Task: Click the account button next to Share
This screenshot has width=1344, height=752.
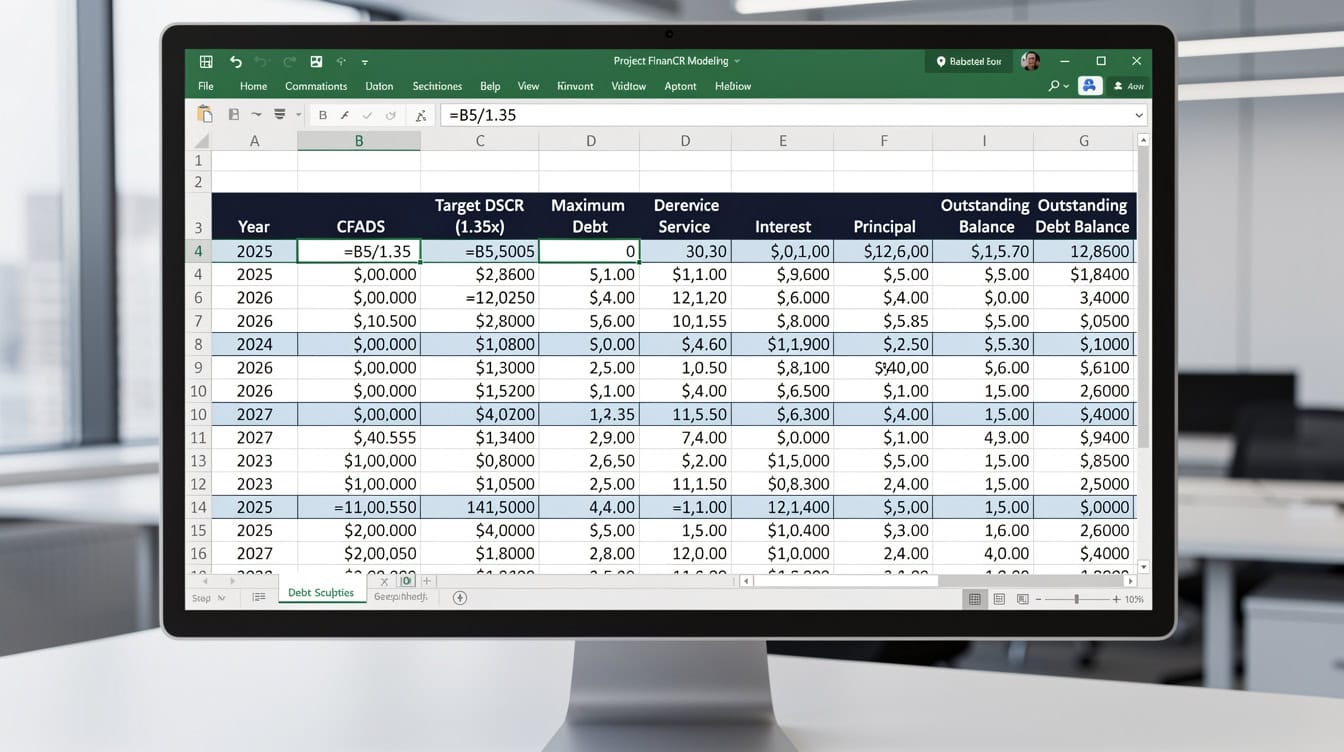Action: 1129,86
